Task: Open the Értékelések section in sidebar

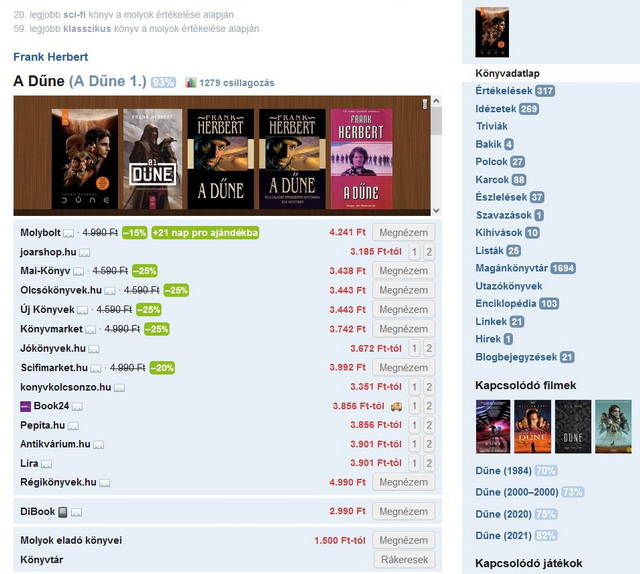Action: (504, 91)
